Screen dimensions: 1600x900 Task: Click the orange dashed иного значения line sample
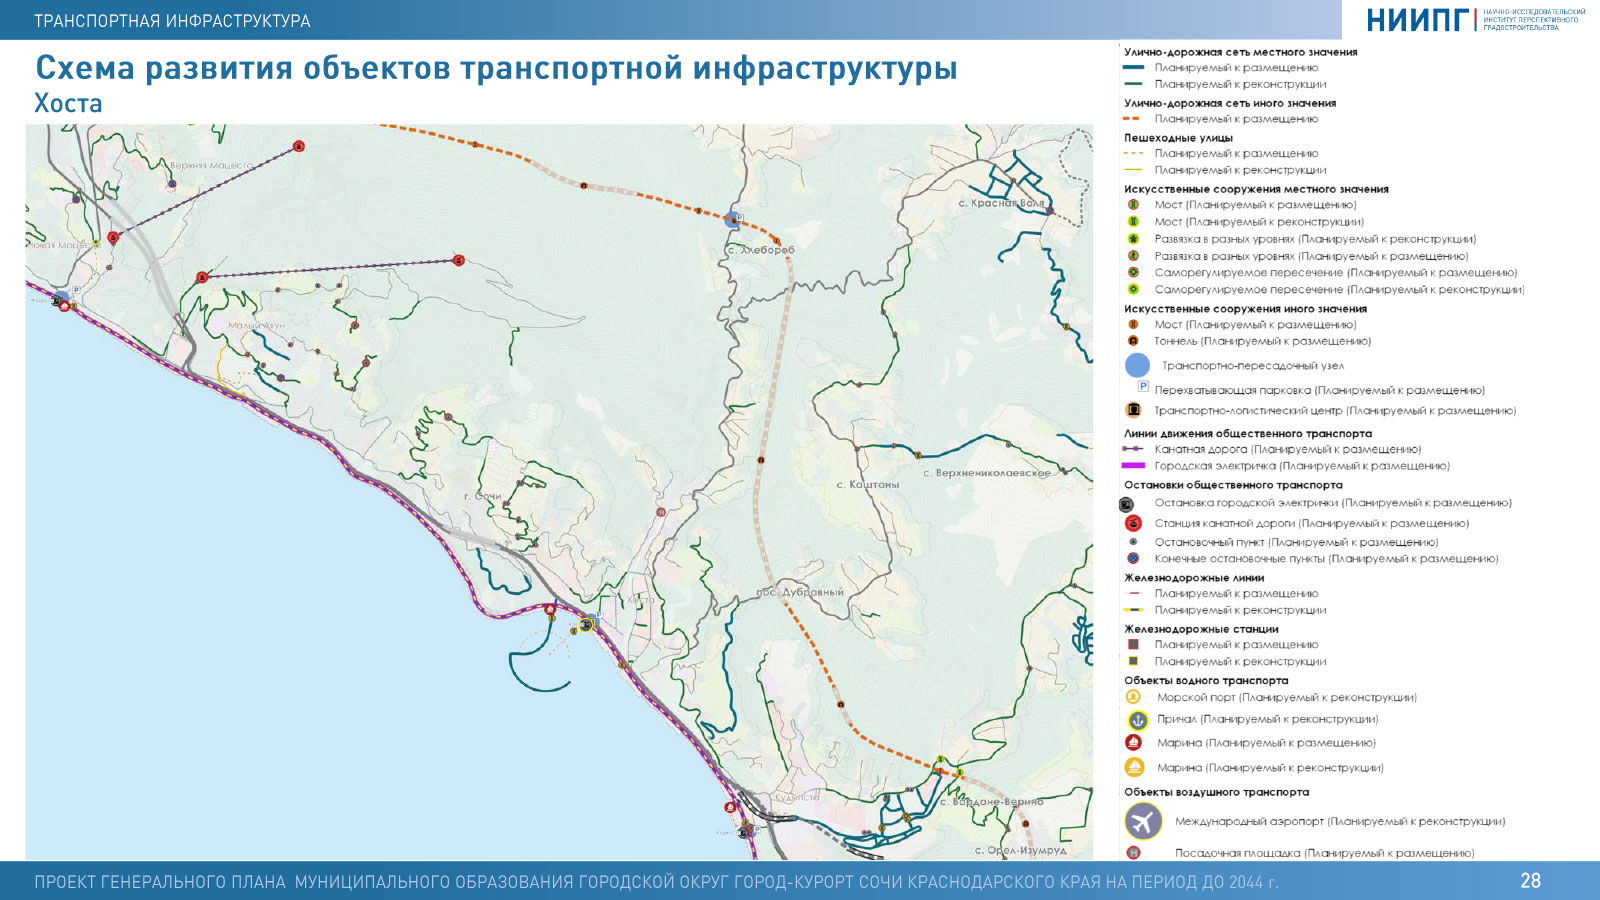tap(1132, 119)
